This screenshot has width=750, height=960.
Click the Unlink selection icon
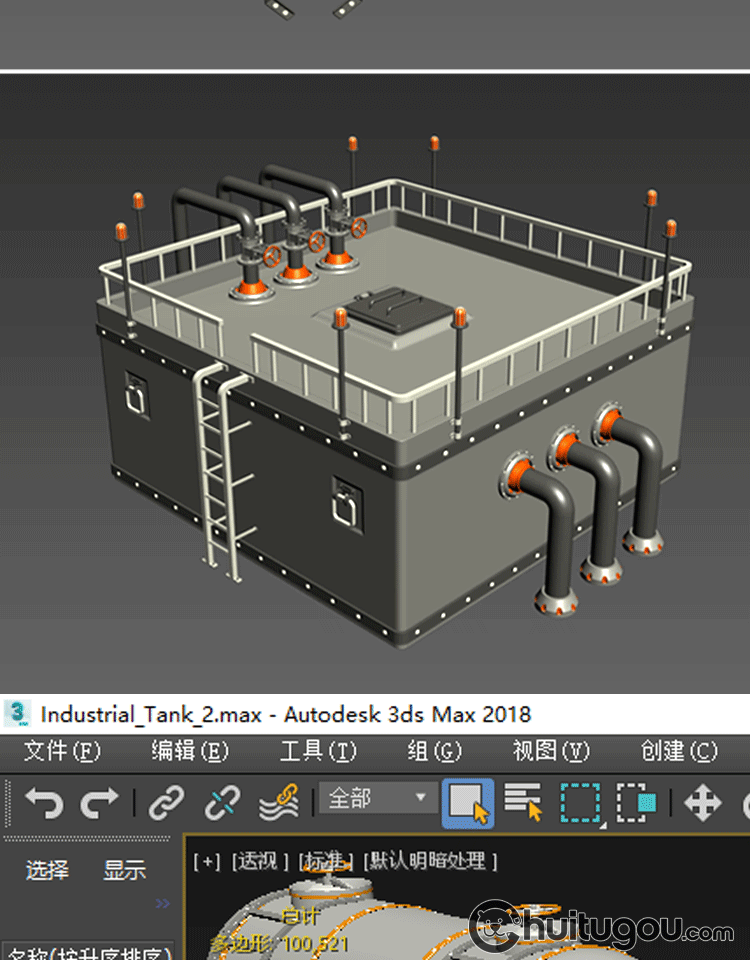222,802
